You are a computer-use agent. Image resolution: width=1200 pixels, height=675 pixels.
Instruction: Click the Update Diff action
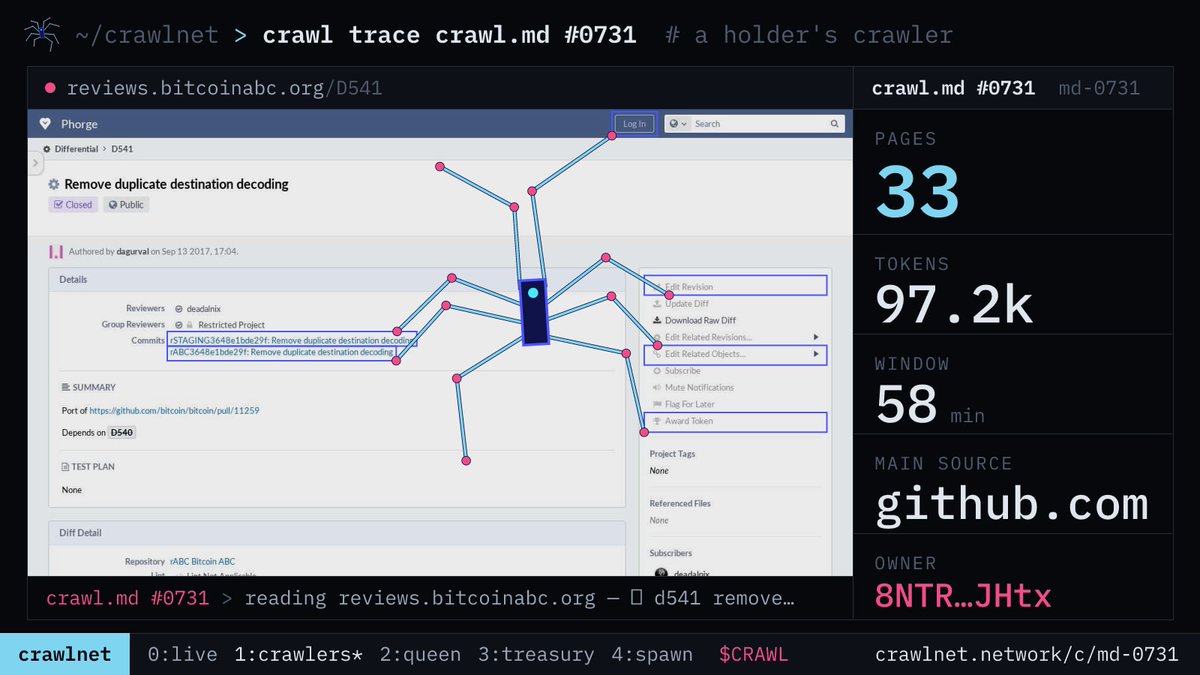click(x=687, y=304)
